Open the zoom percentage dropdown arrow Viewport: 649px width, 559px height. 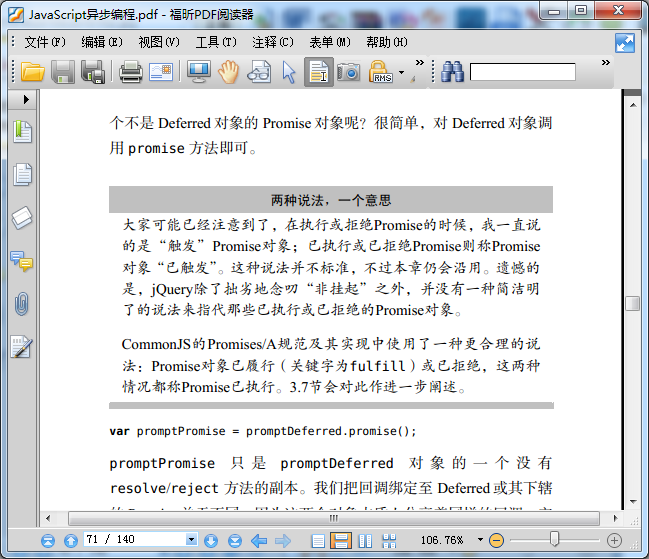480,540
